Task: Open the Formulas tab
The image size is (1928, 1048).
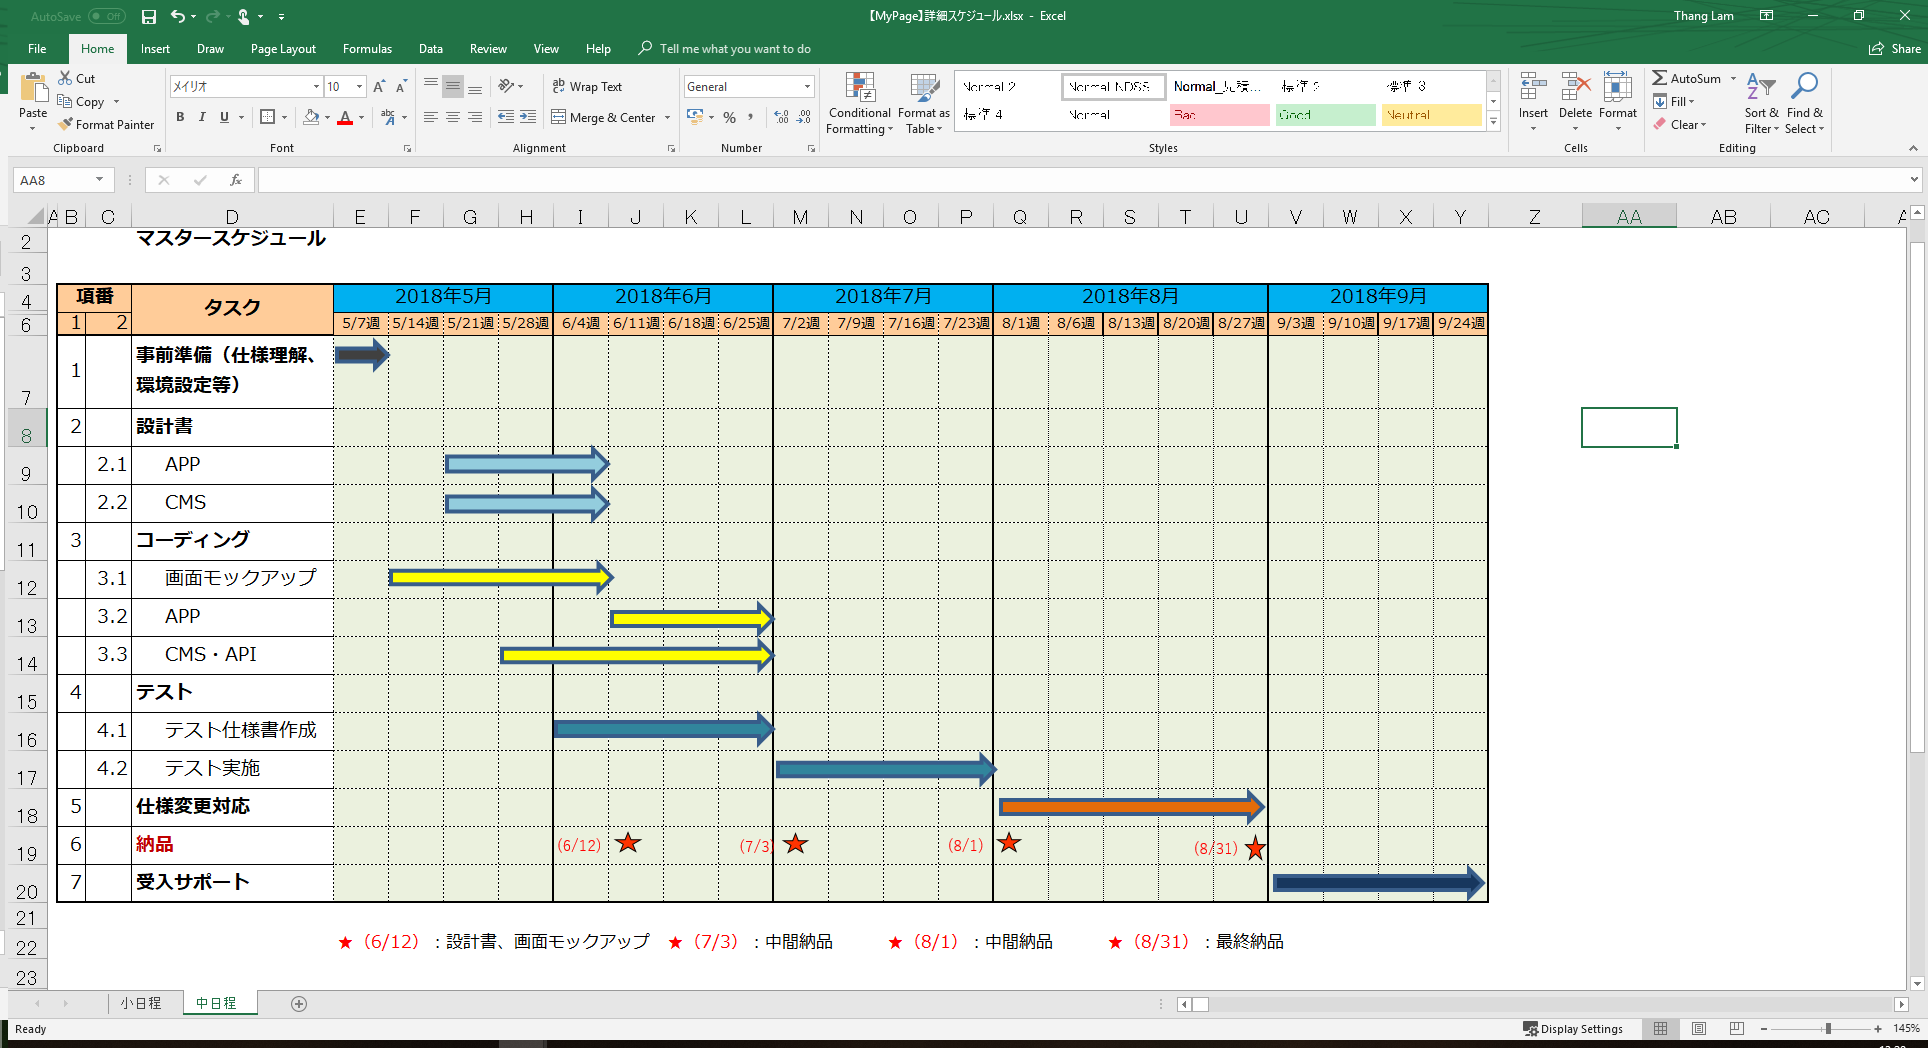Action: coord(367,48)
